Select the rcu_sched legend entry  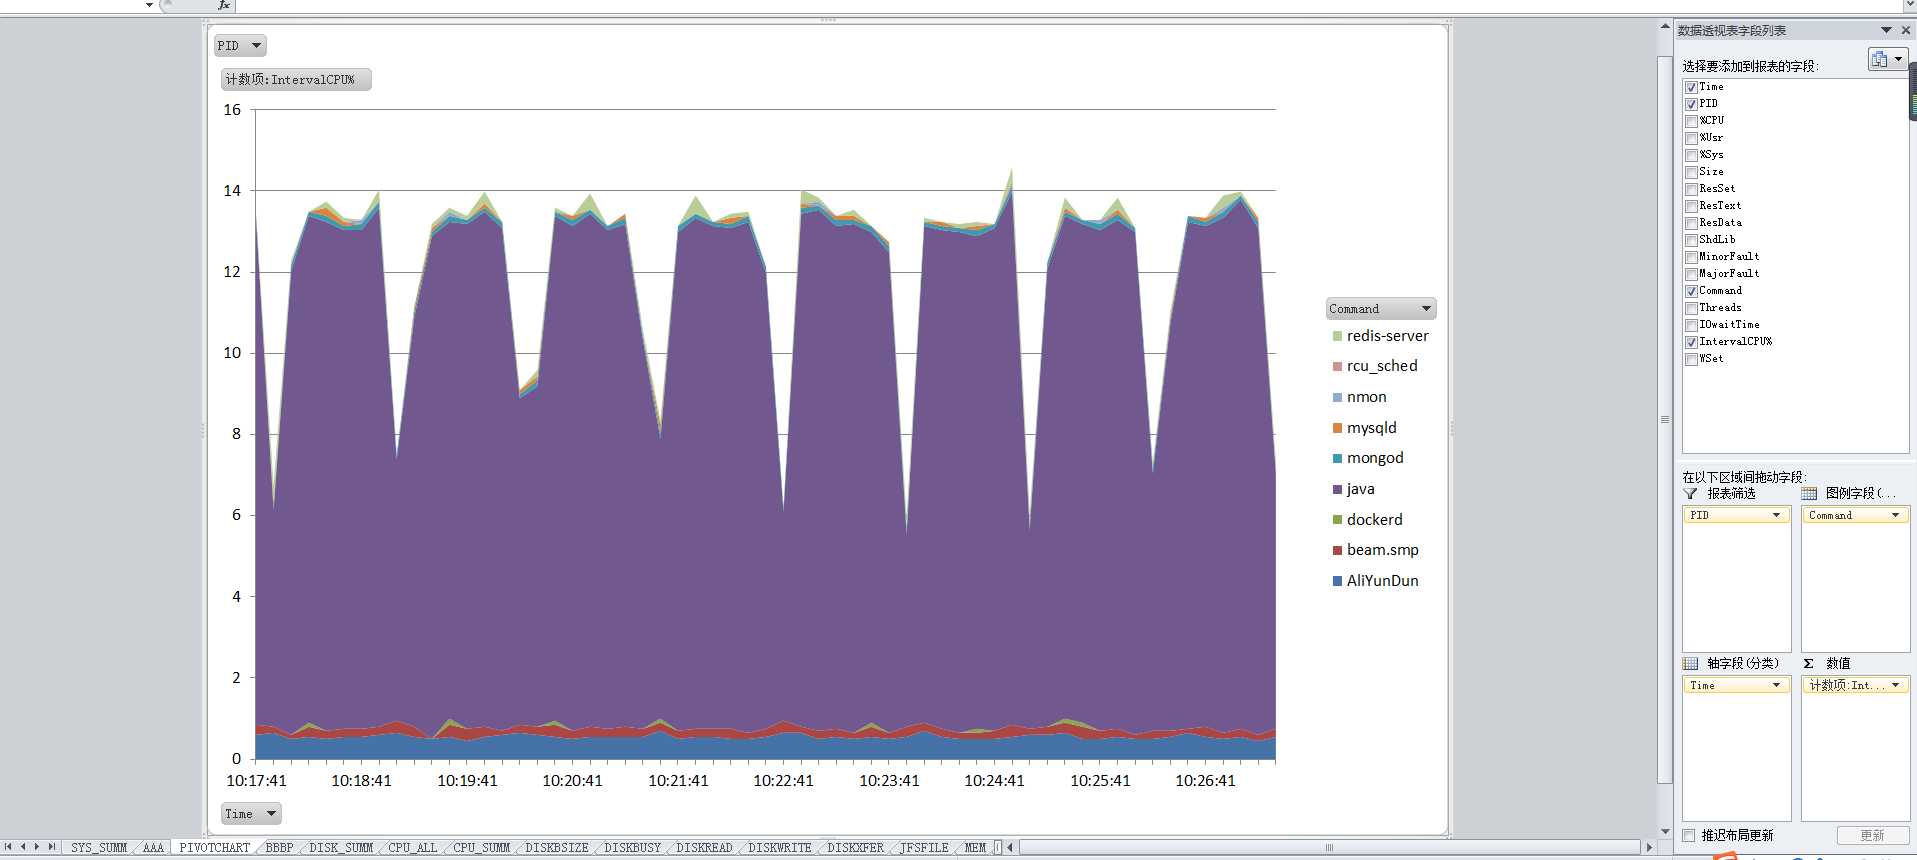[1382, 366]
